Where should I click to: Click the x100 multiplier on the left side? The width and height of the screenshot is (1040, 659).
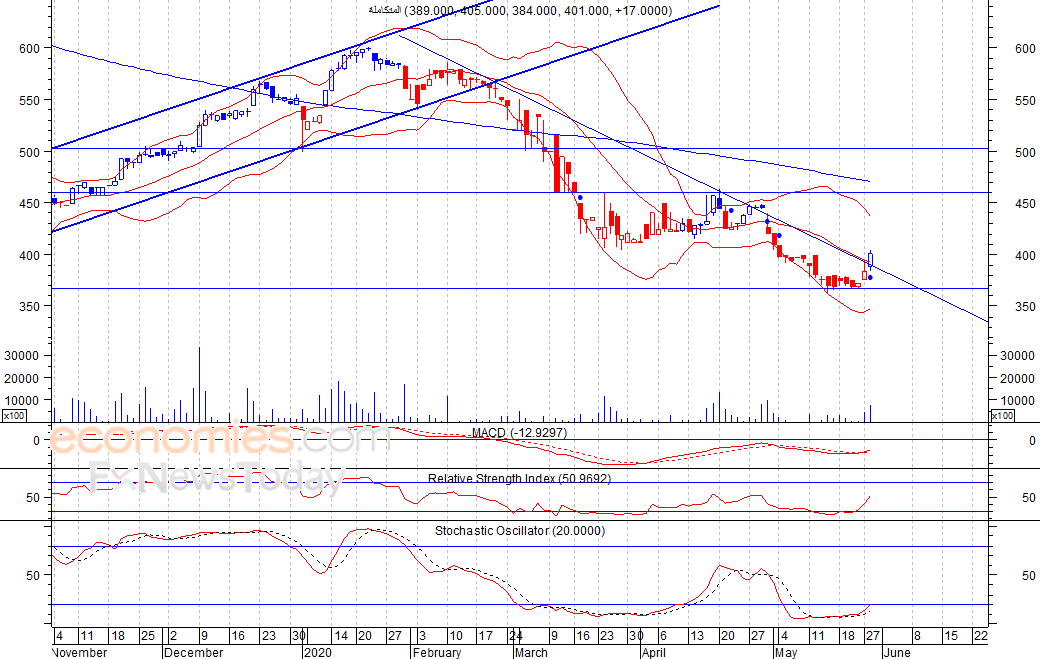(x=14, y=416)
